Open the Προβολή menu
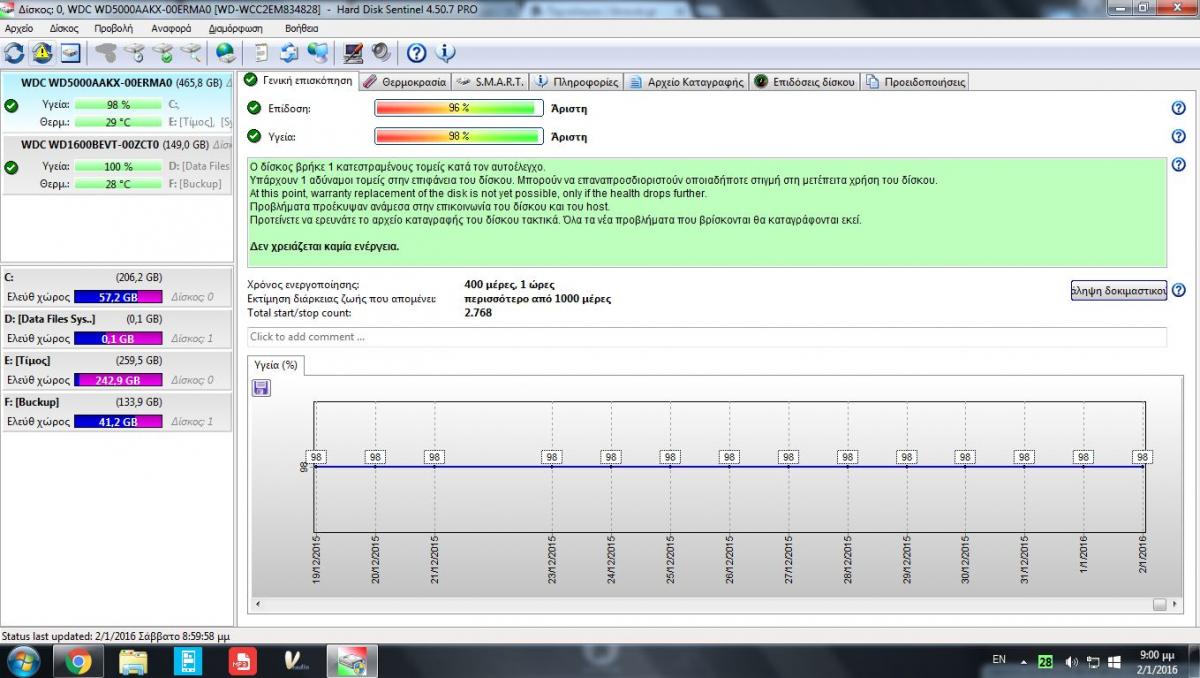 [113, 28]
